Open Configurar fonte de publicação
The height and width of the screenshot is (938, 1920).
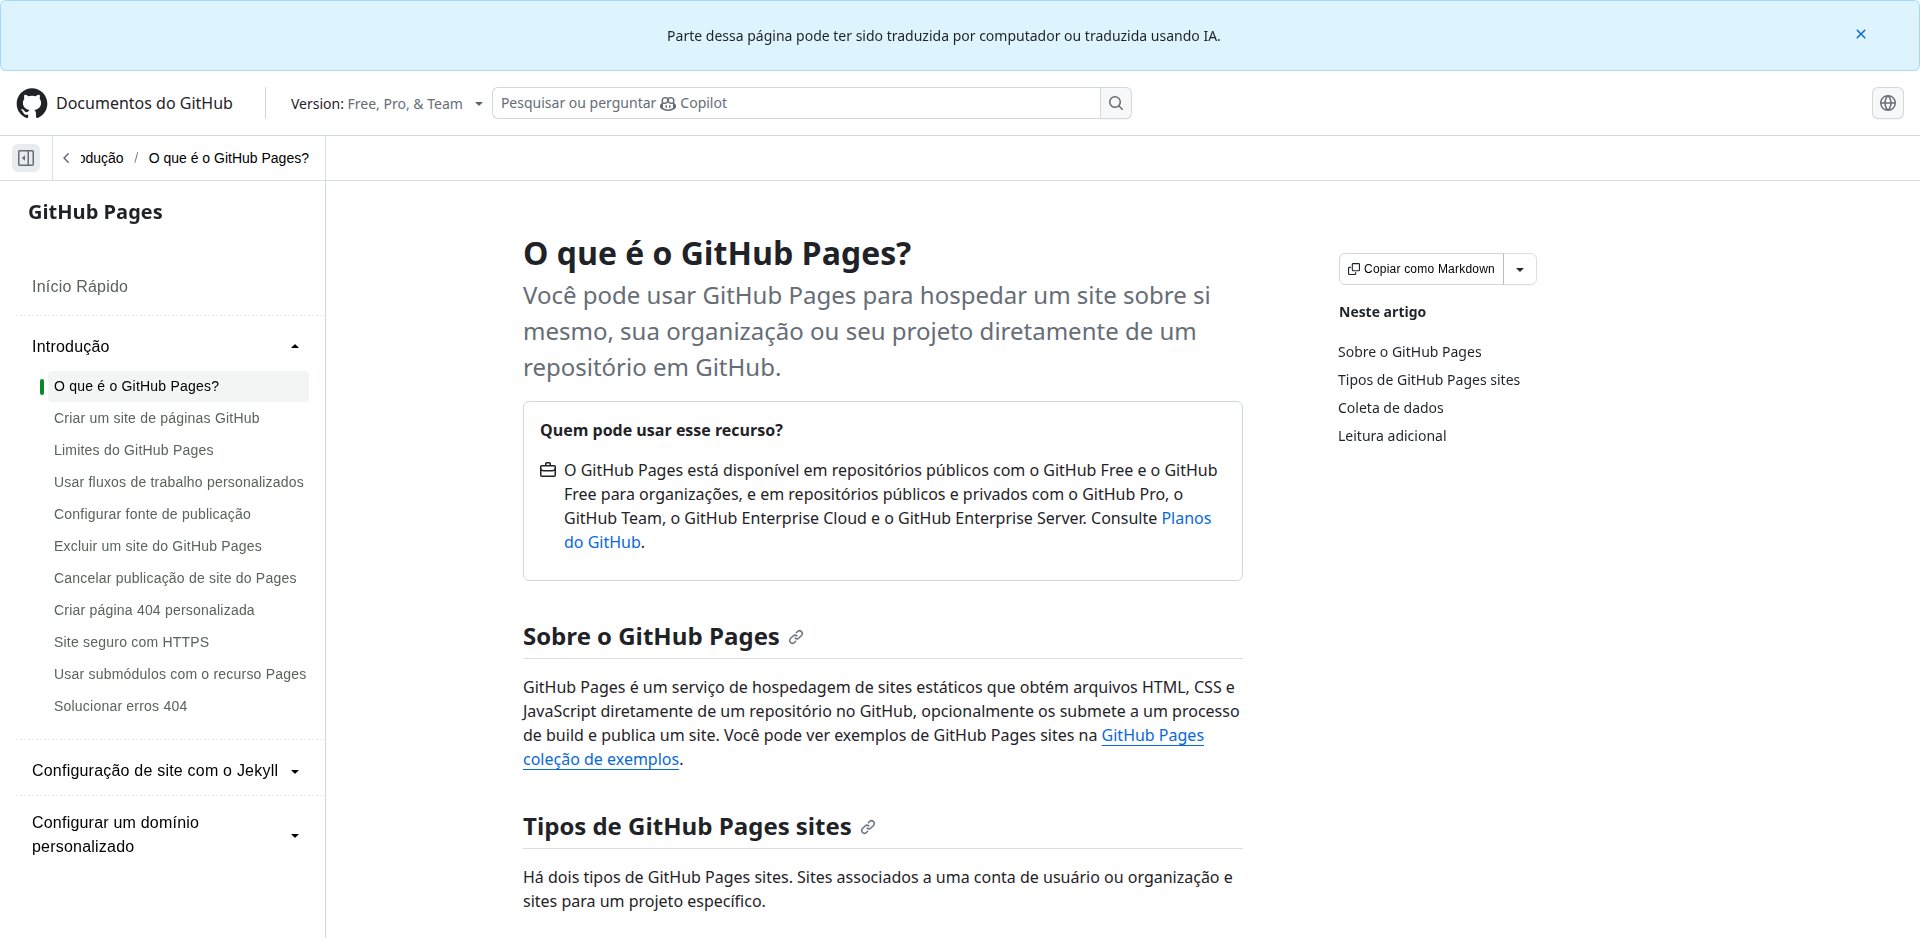[152, 514]
